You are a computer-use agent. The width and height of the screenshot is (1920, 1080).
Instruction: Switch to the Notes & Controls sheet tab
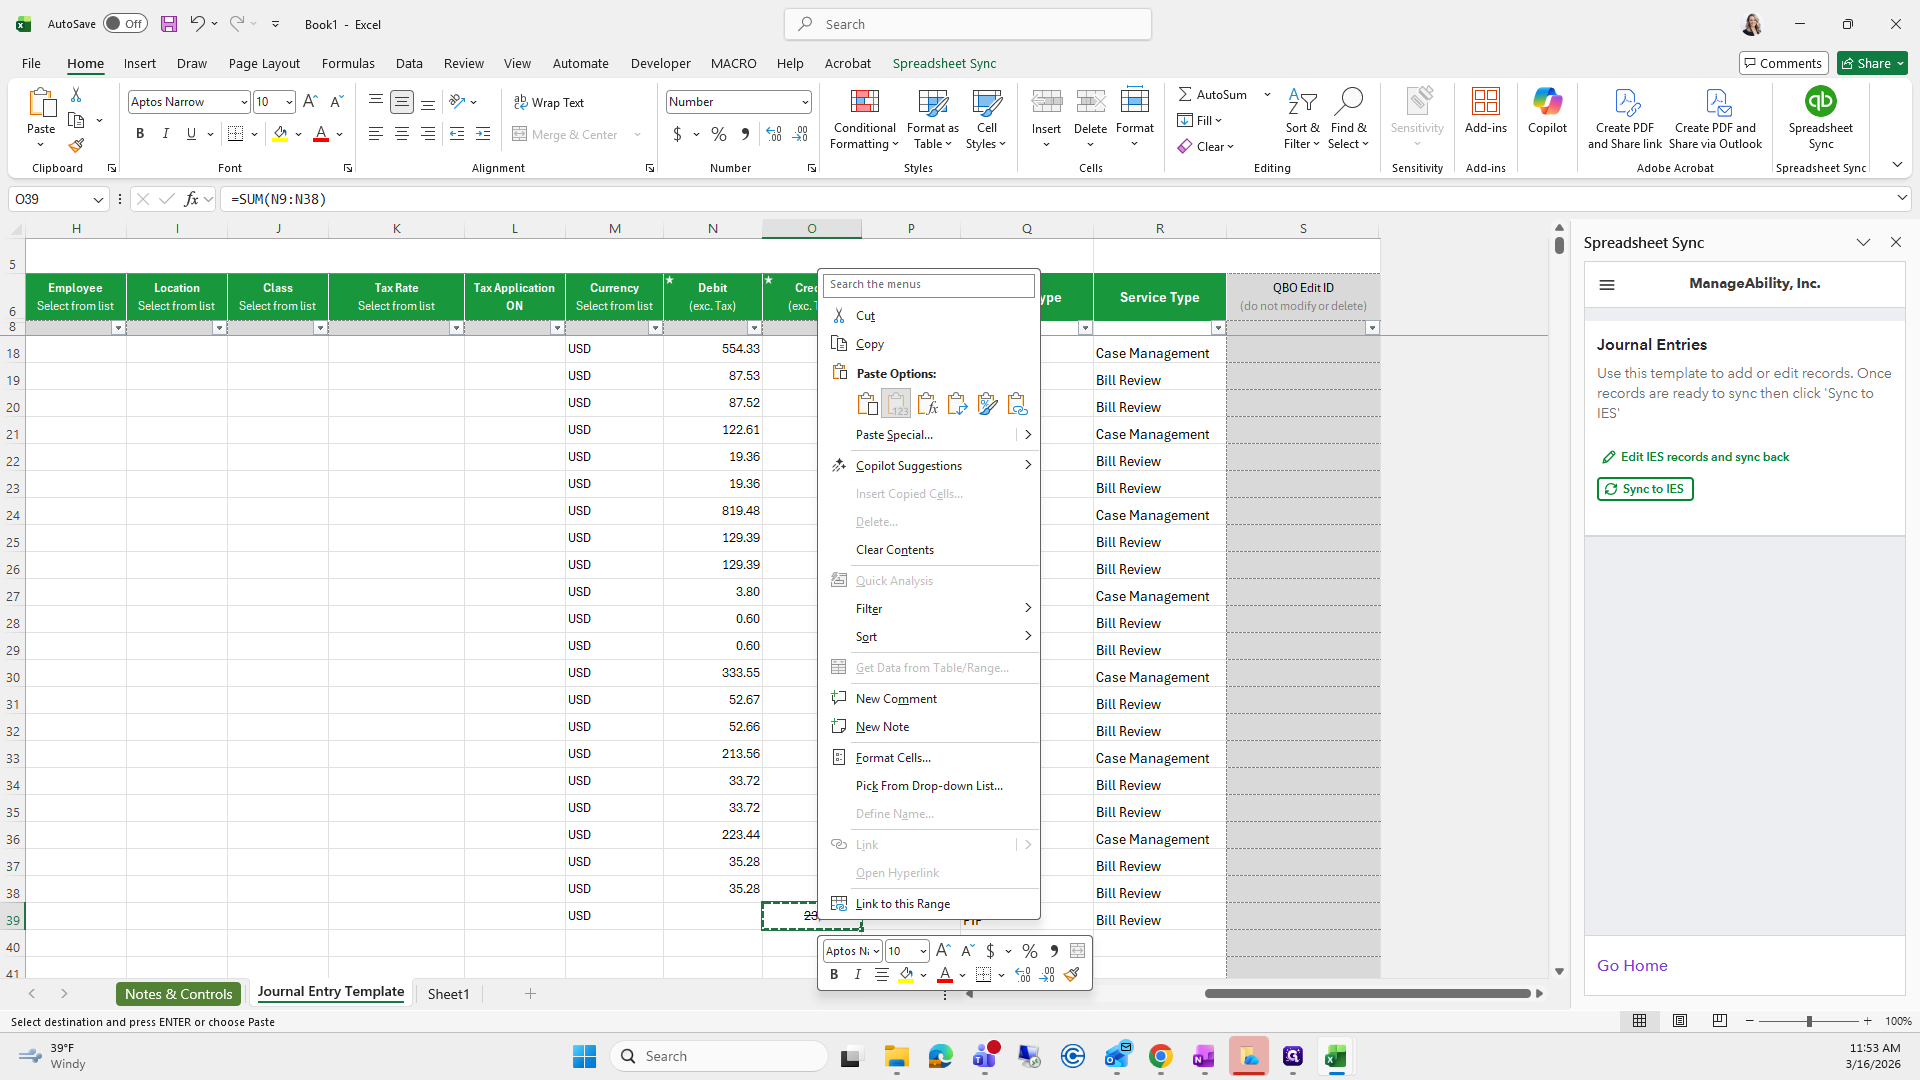(178, 994)
